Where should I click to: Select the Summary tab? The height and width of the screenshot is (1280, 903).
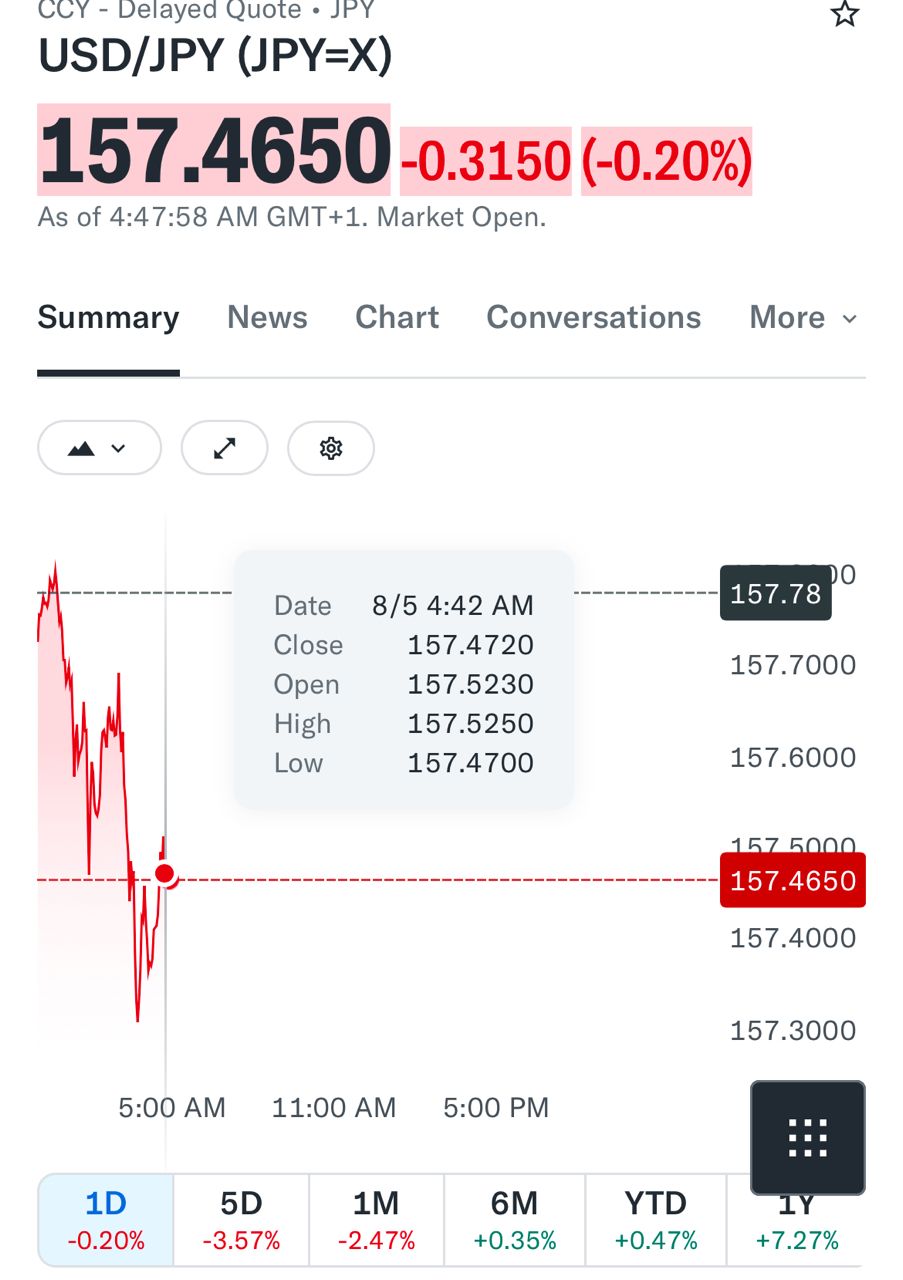pos(108,317)
